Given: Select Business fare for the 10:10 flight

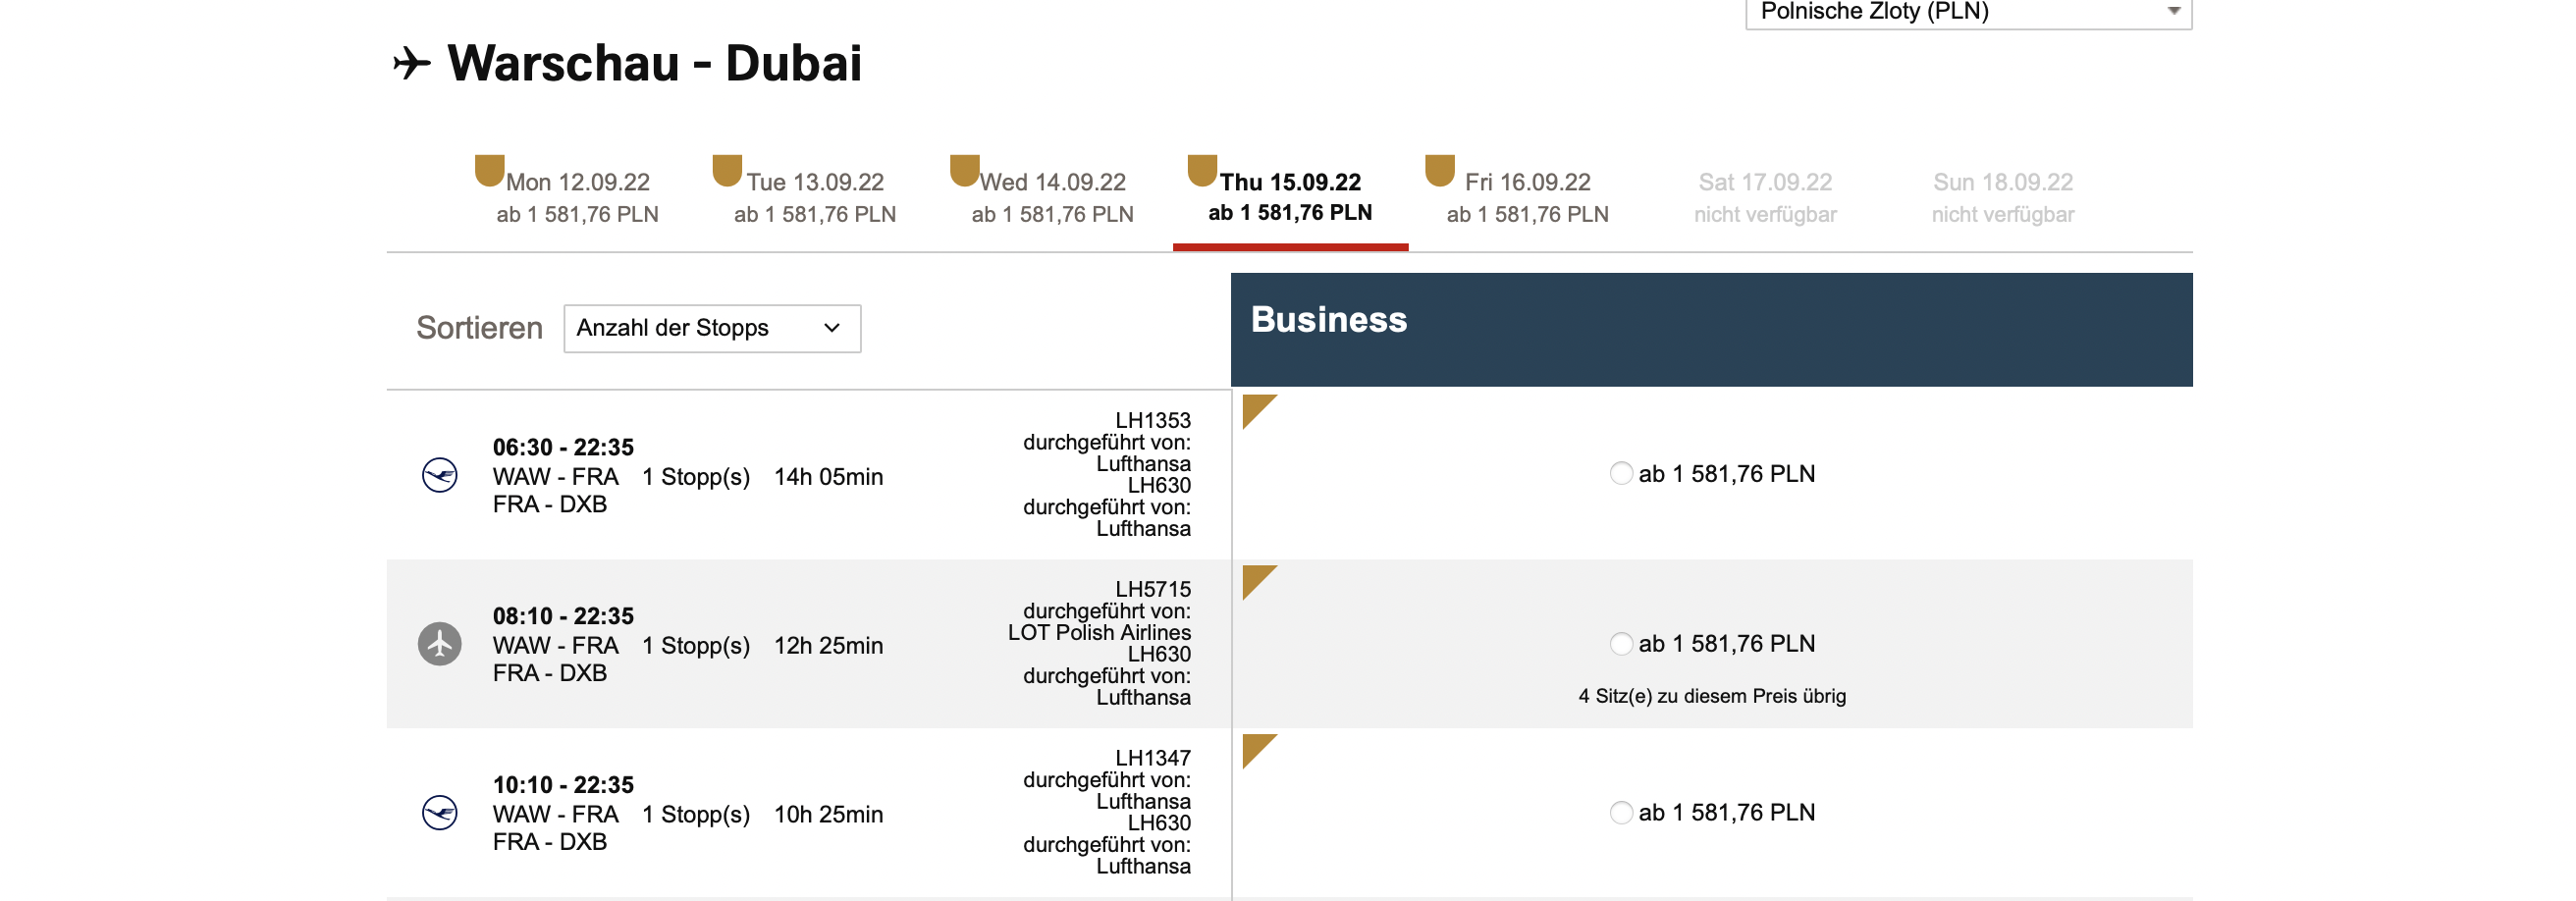Looking at the screenshot, I should point(1620,813).
